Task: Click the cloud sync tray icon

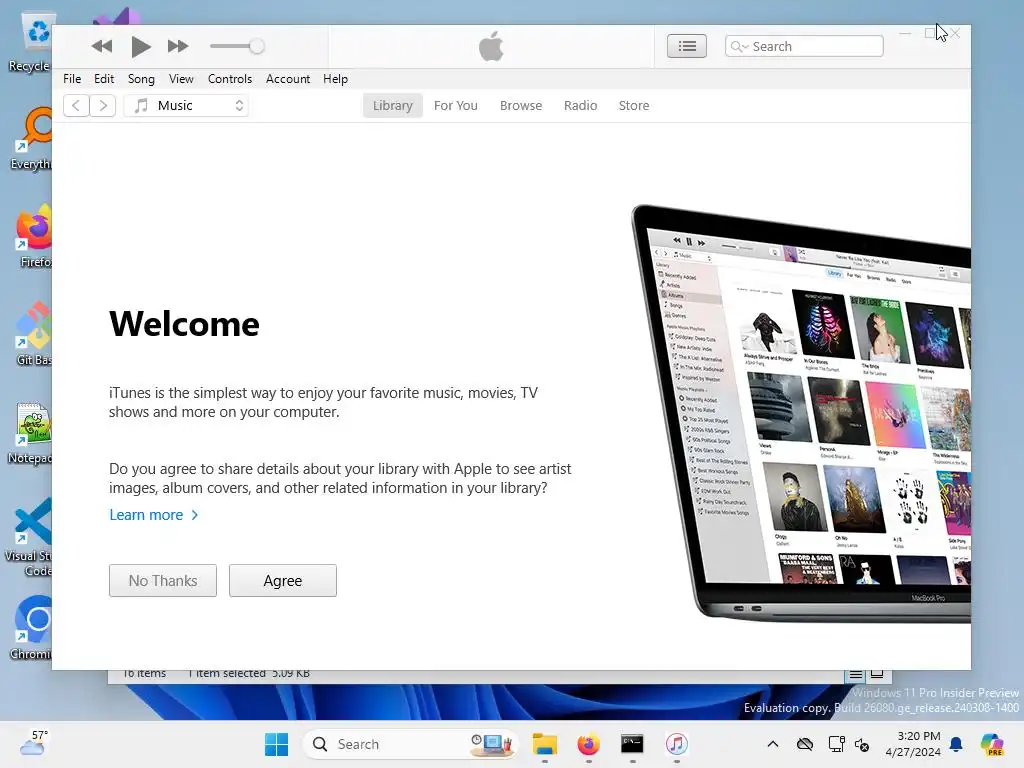Action: tap(805, 744)
